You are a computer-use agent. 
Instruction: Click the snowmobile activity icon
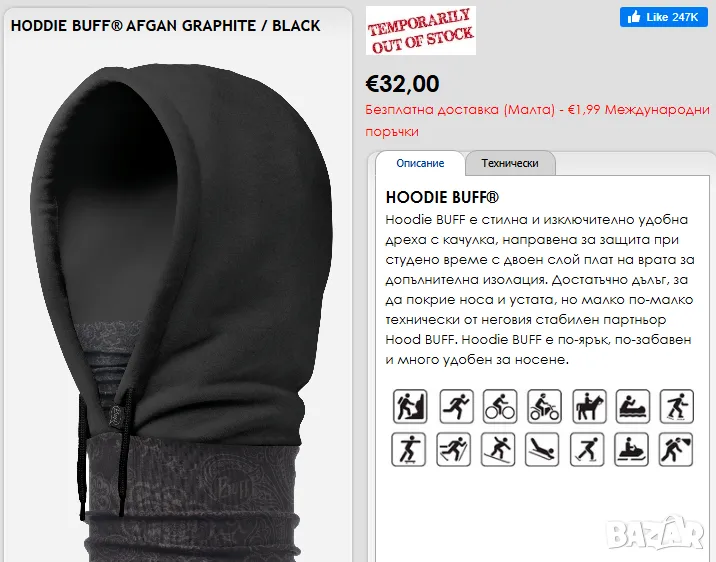coord(631,449)
